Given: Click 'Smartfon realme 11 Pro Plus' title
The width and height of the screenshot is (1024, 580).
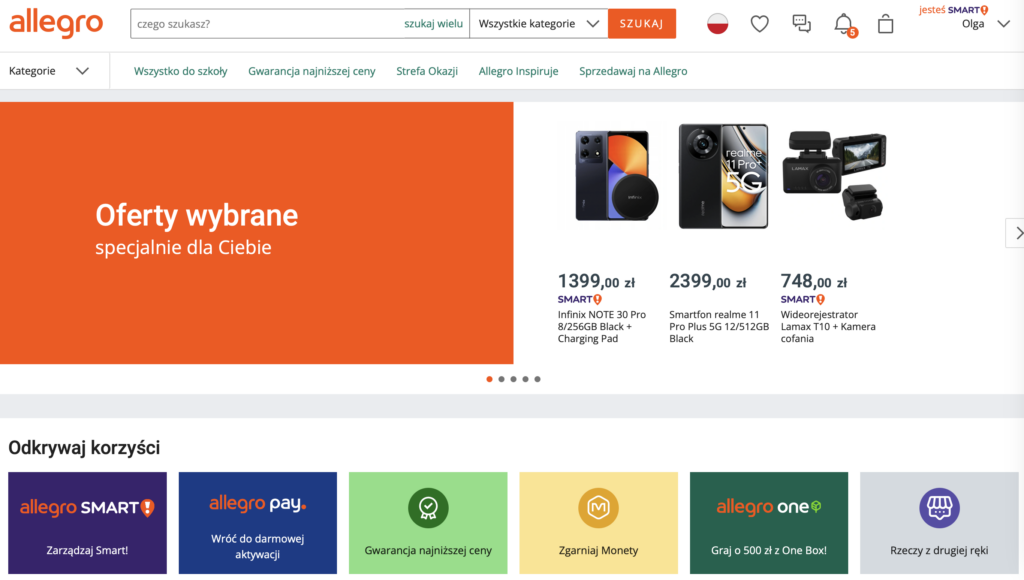Looking at the screenshot, I should point(719,327).
